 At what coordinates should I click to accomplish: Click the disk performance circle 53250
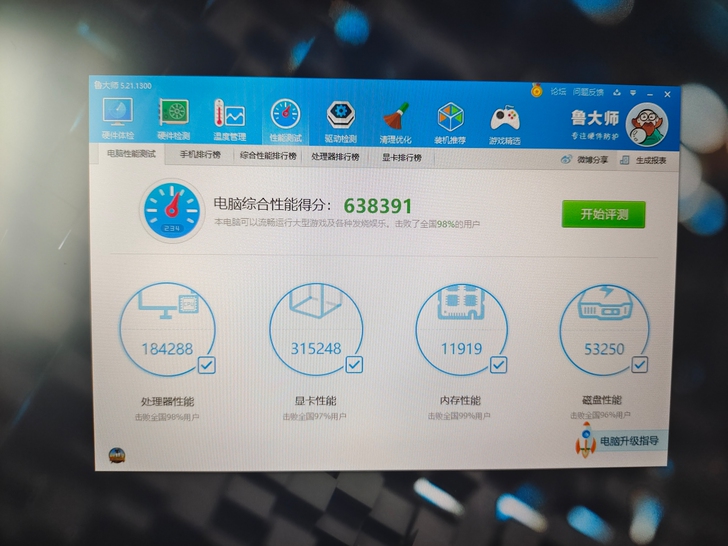(x=604, y=330)
